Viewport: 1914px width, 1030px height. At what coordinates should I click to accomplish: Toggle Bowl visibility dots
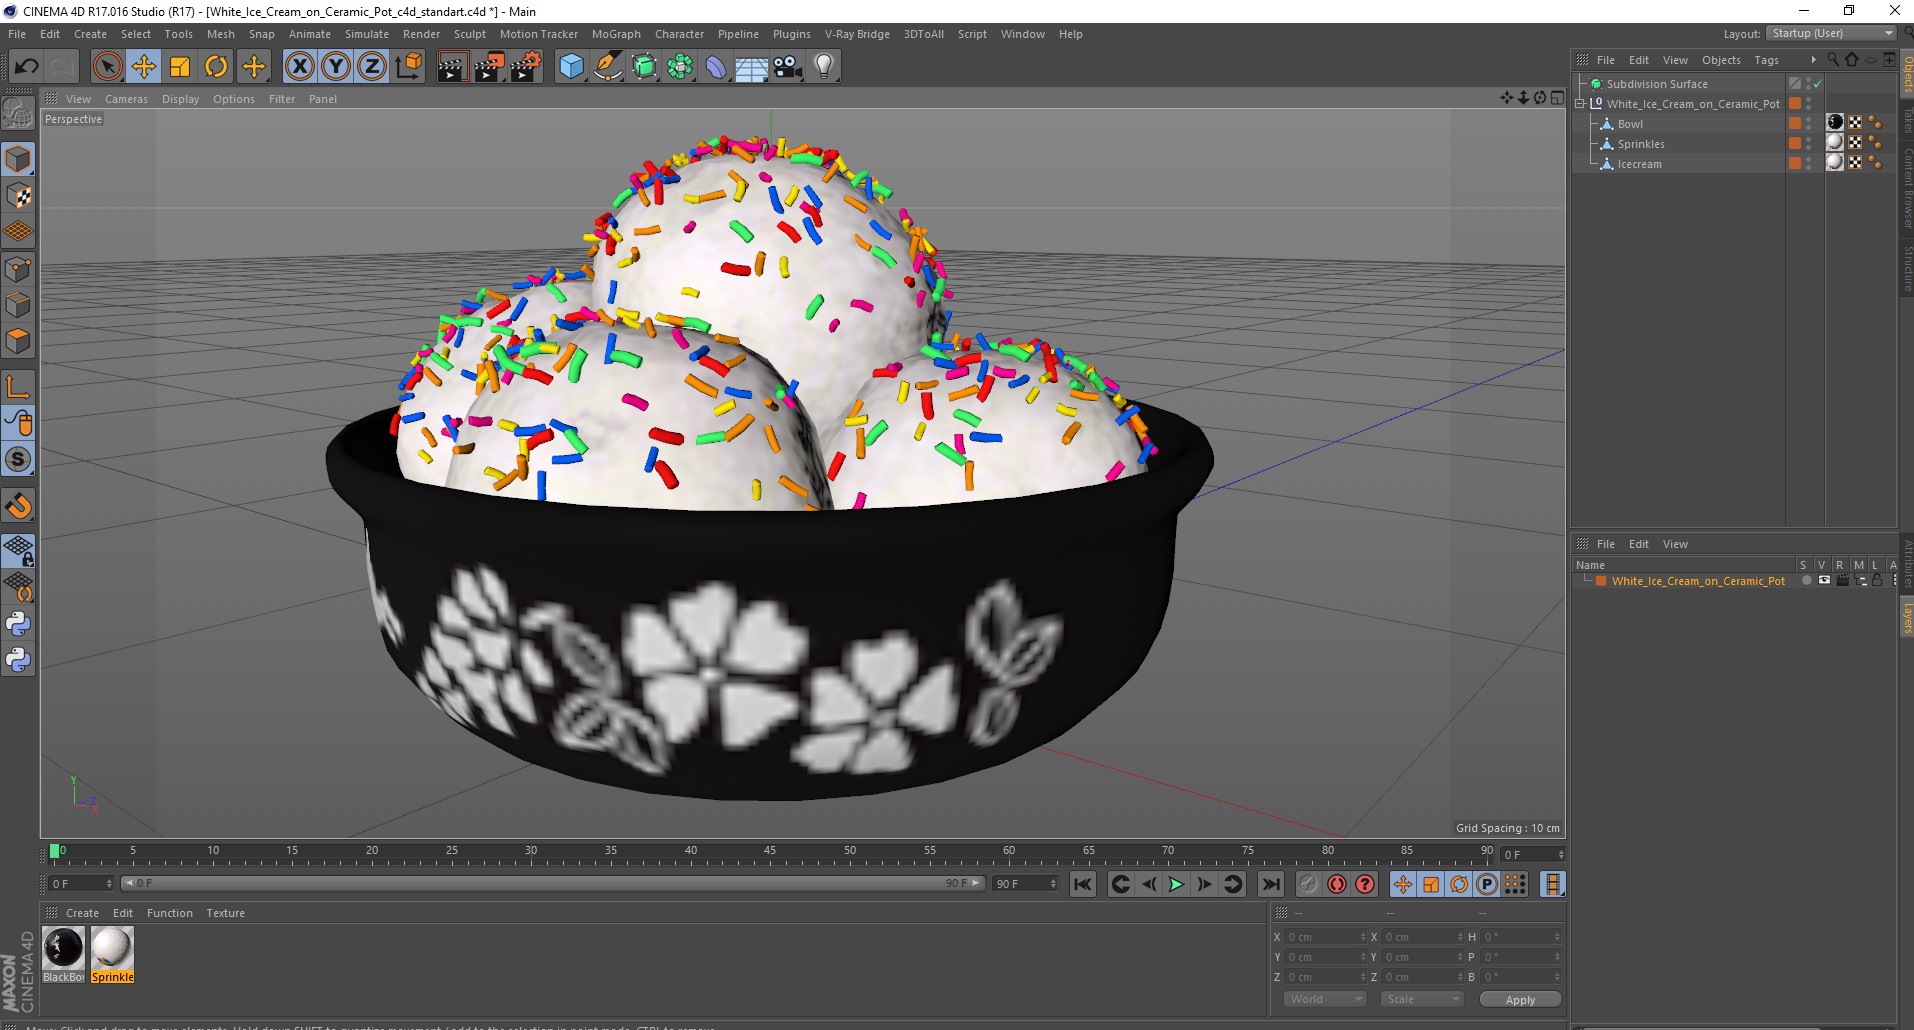[x=1808, y=124]
